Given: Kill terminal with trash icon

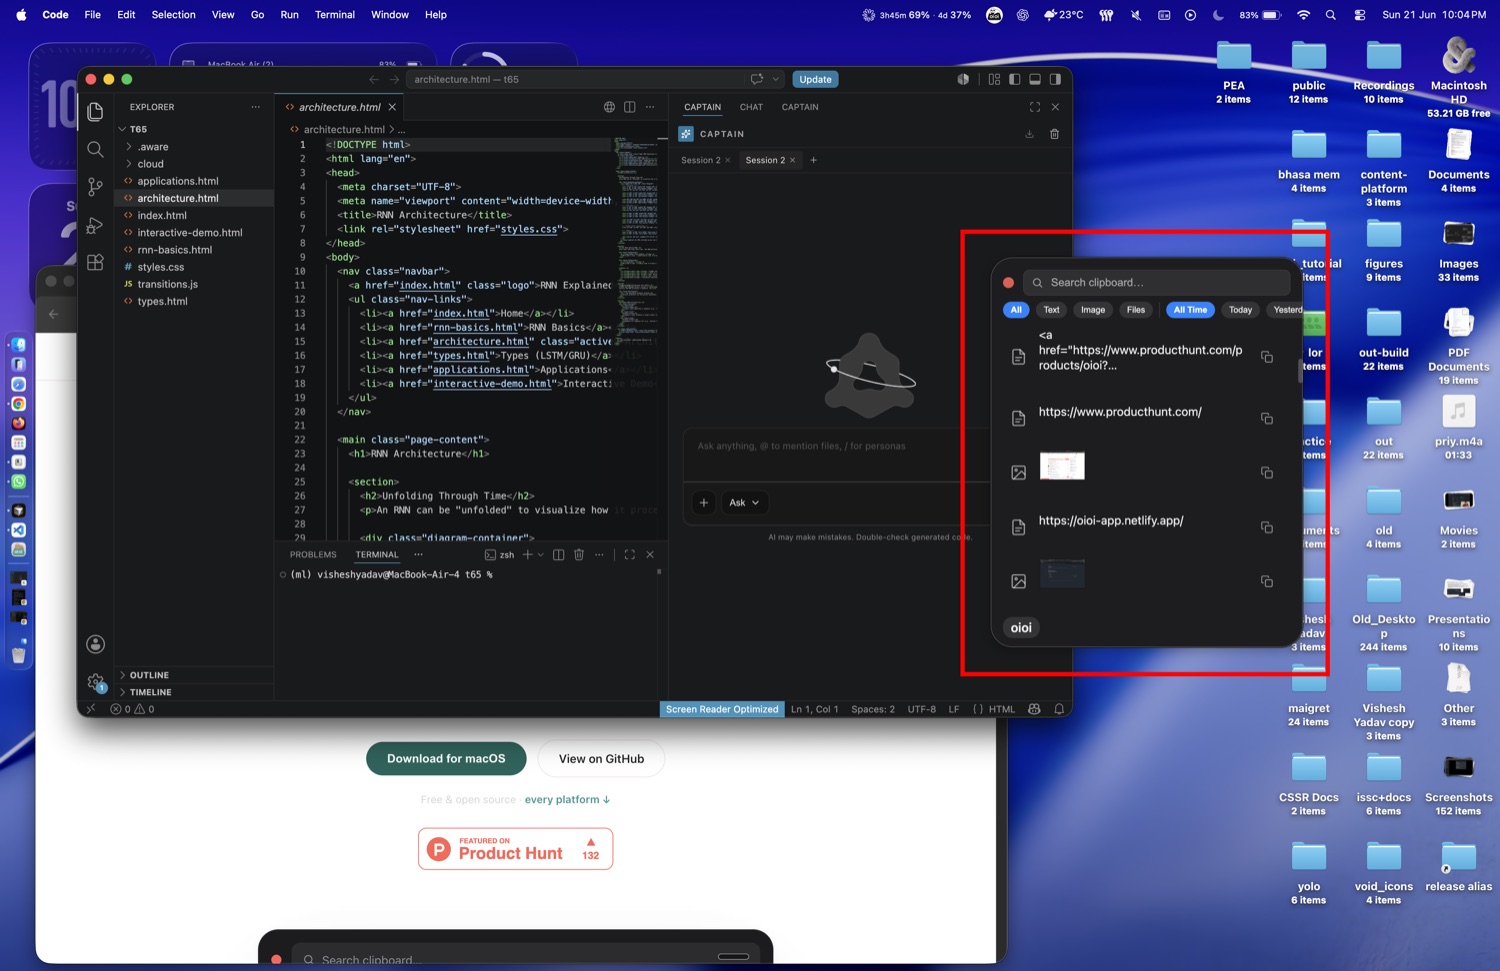Looking at the screenshot, I should 579,554.
